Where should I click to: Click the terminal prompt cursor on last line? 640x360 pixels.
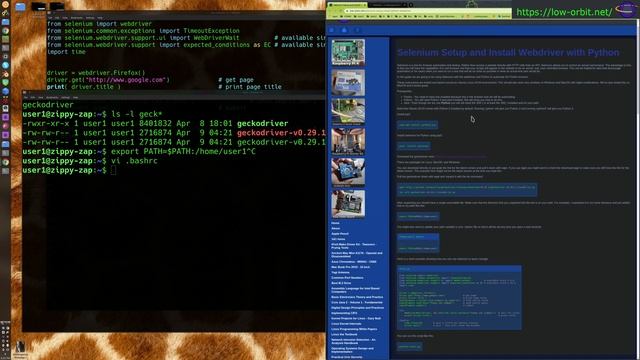(113, 170)
